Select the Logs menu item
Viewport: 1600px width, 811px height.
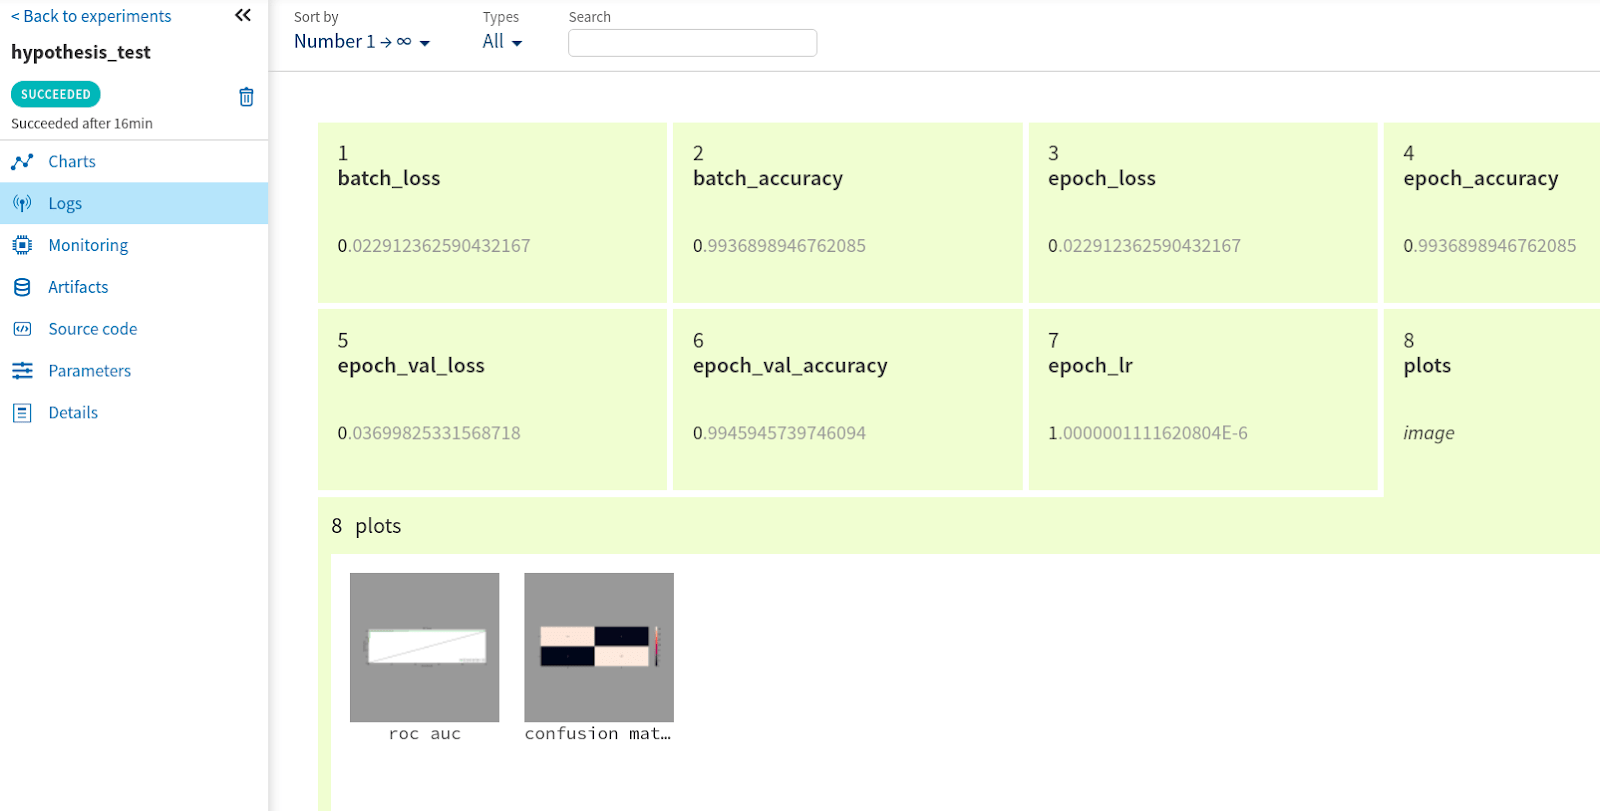coord(134,203)
